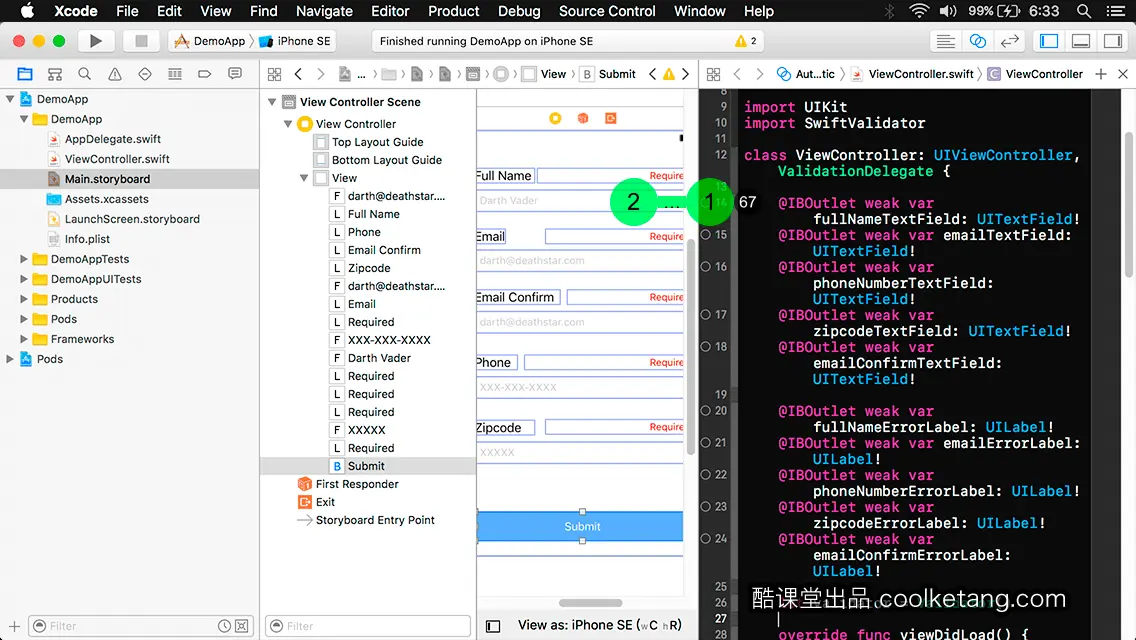The height and width of the screenshot is (640, 1136).
Task: Go back in storyboard editor history
Action: click(298, 74)
